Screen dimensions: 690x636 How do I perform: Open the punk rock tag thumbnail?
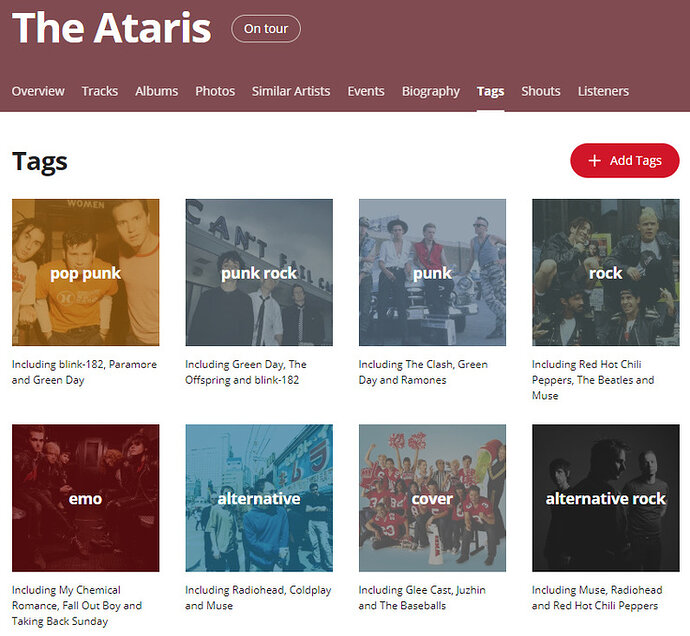tap(259, 272)
